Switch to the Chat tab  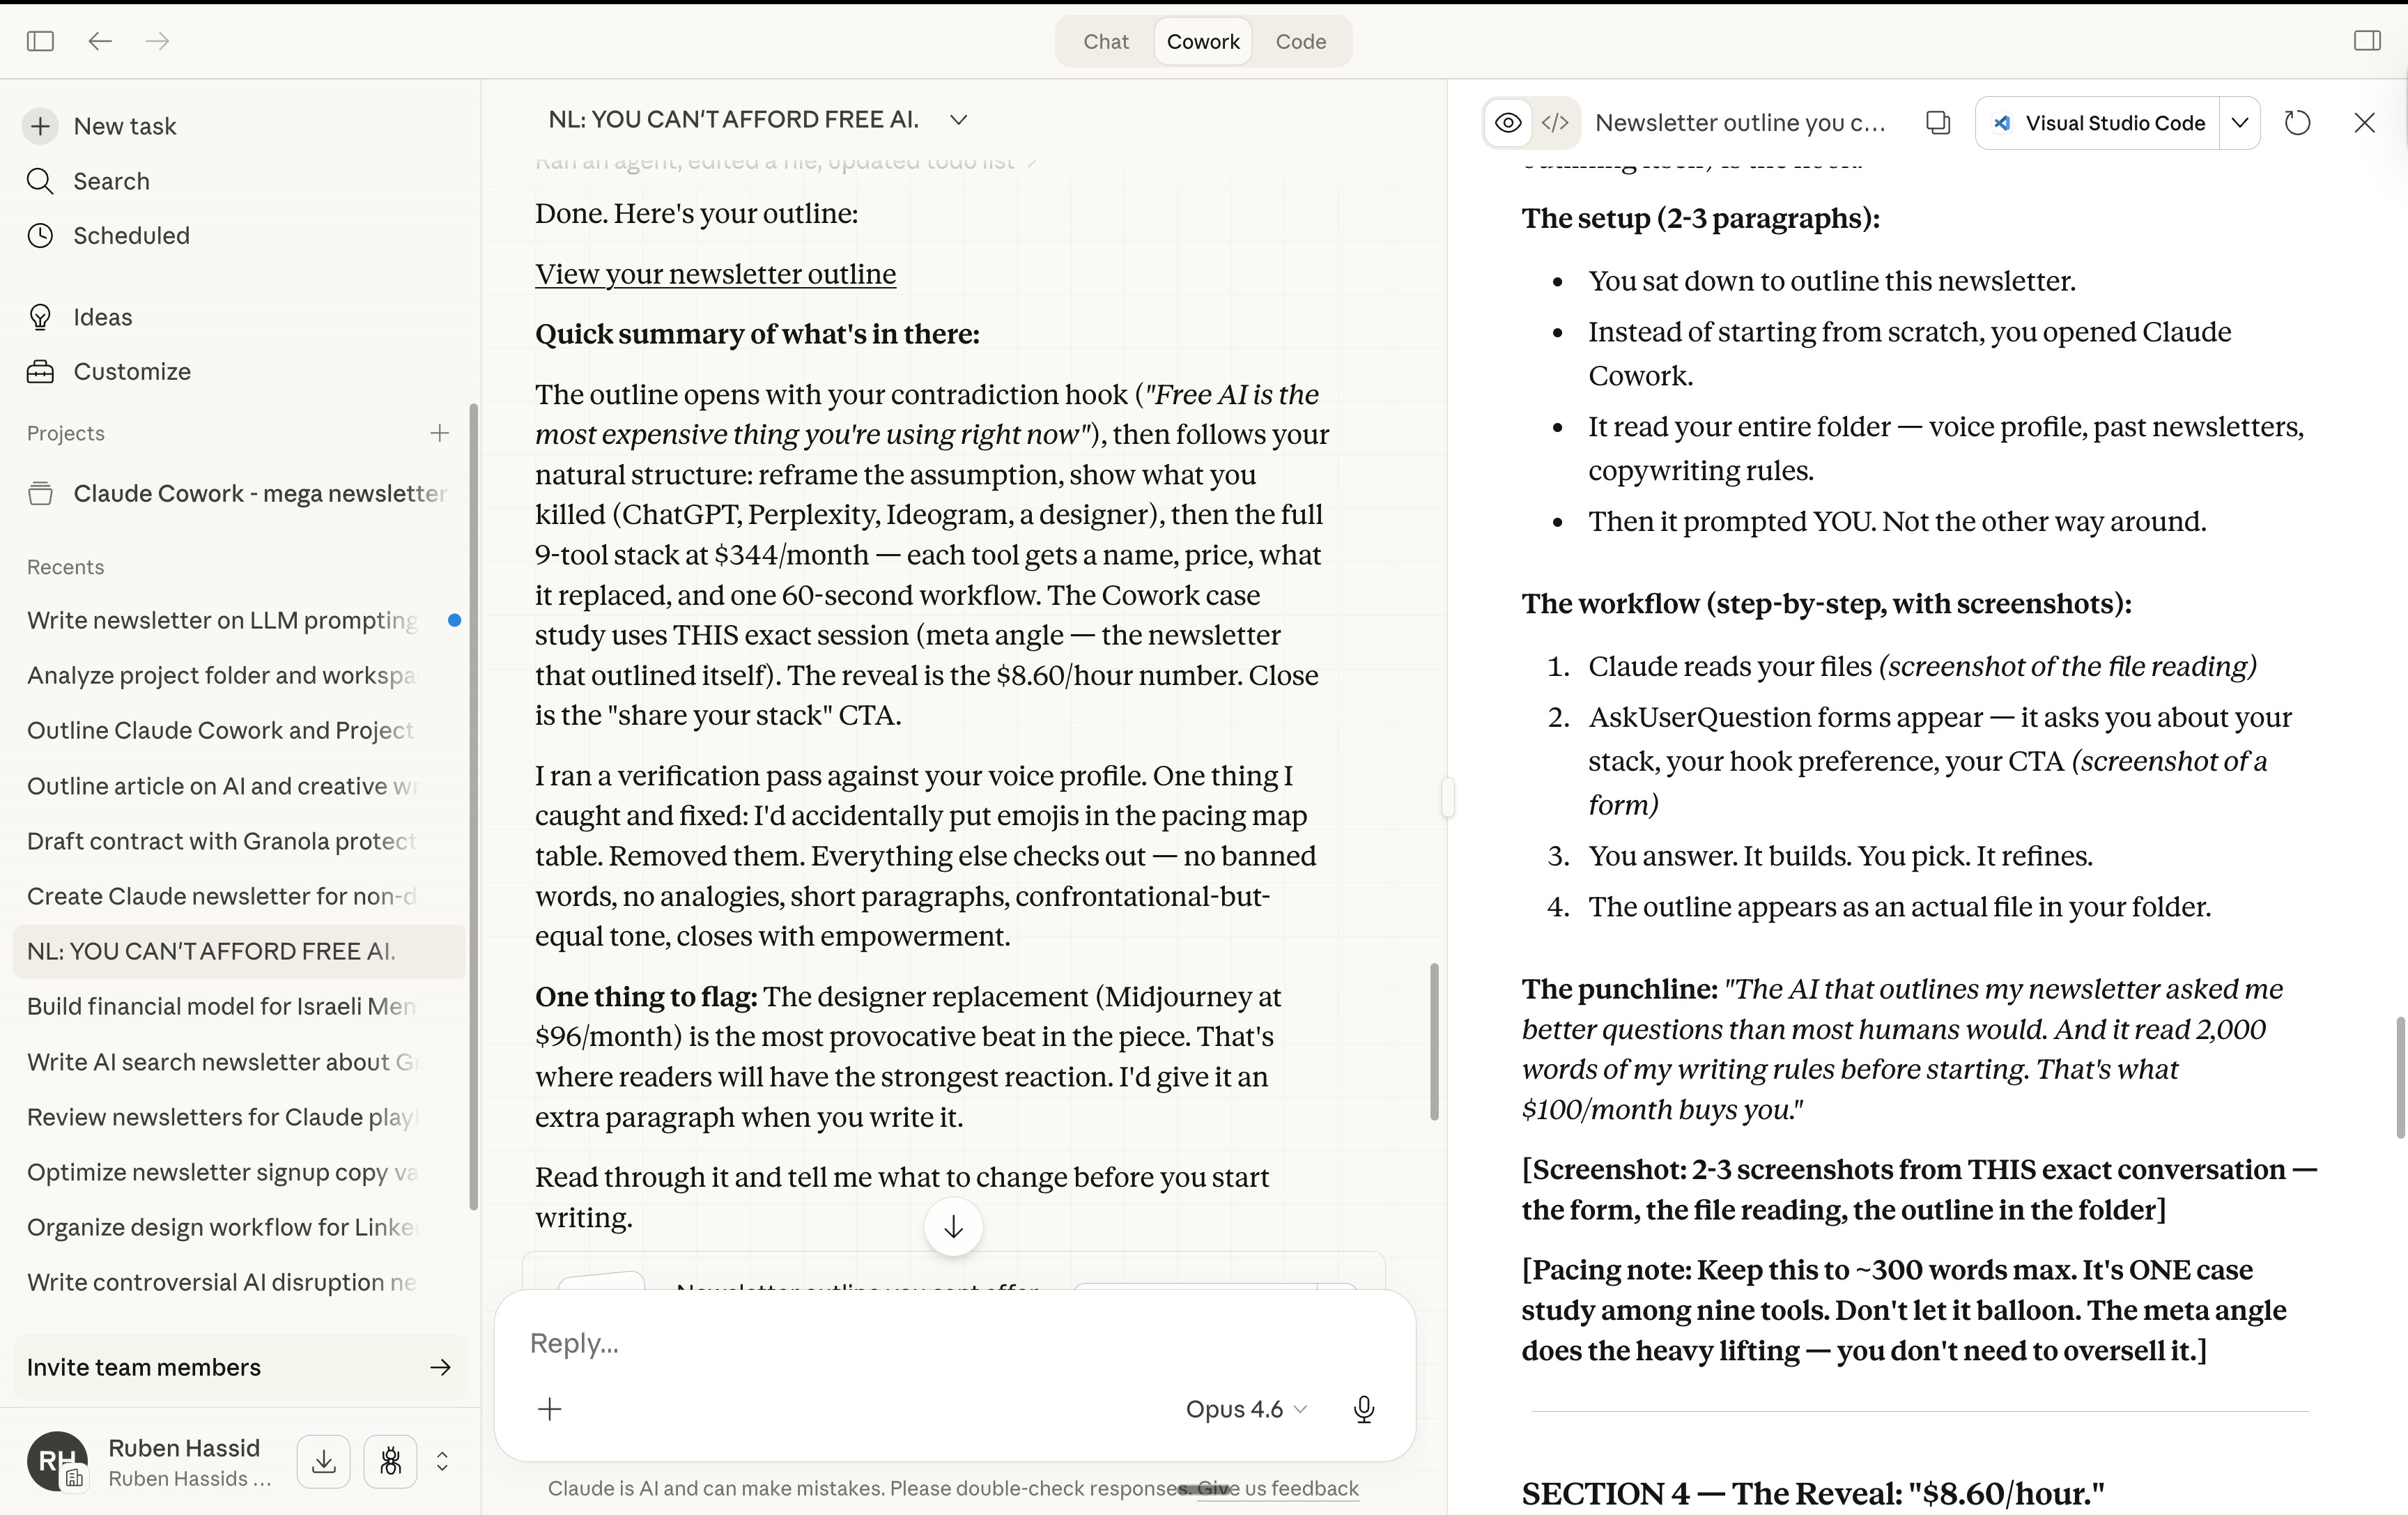point(1106,42)
